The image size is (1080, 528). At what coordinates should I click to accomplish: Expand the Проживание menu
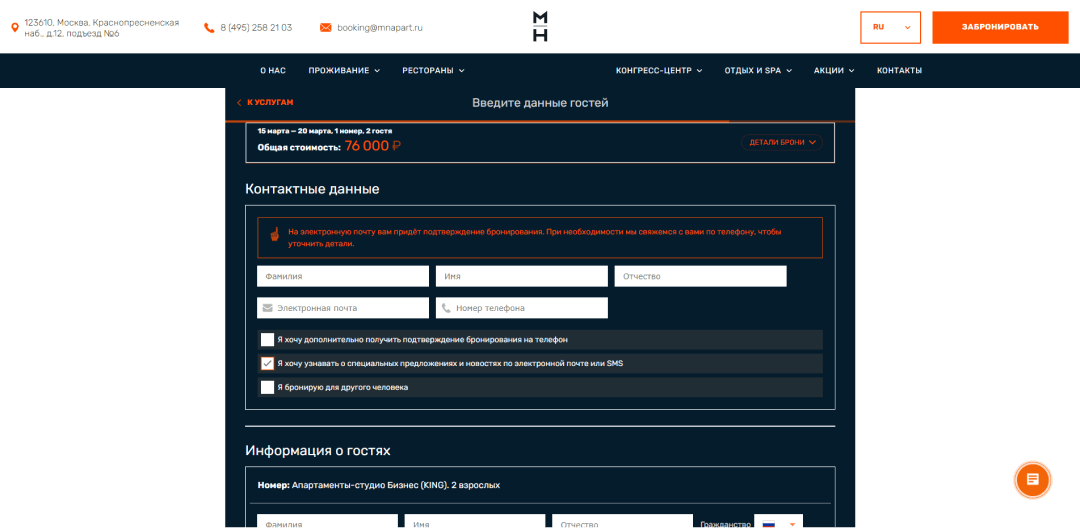pyautogui.click(x=344, y=70)
